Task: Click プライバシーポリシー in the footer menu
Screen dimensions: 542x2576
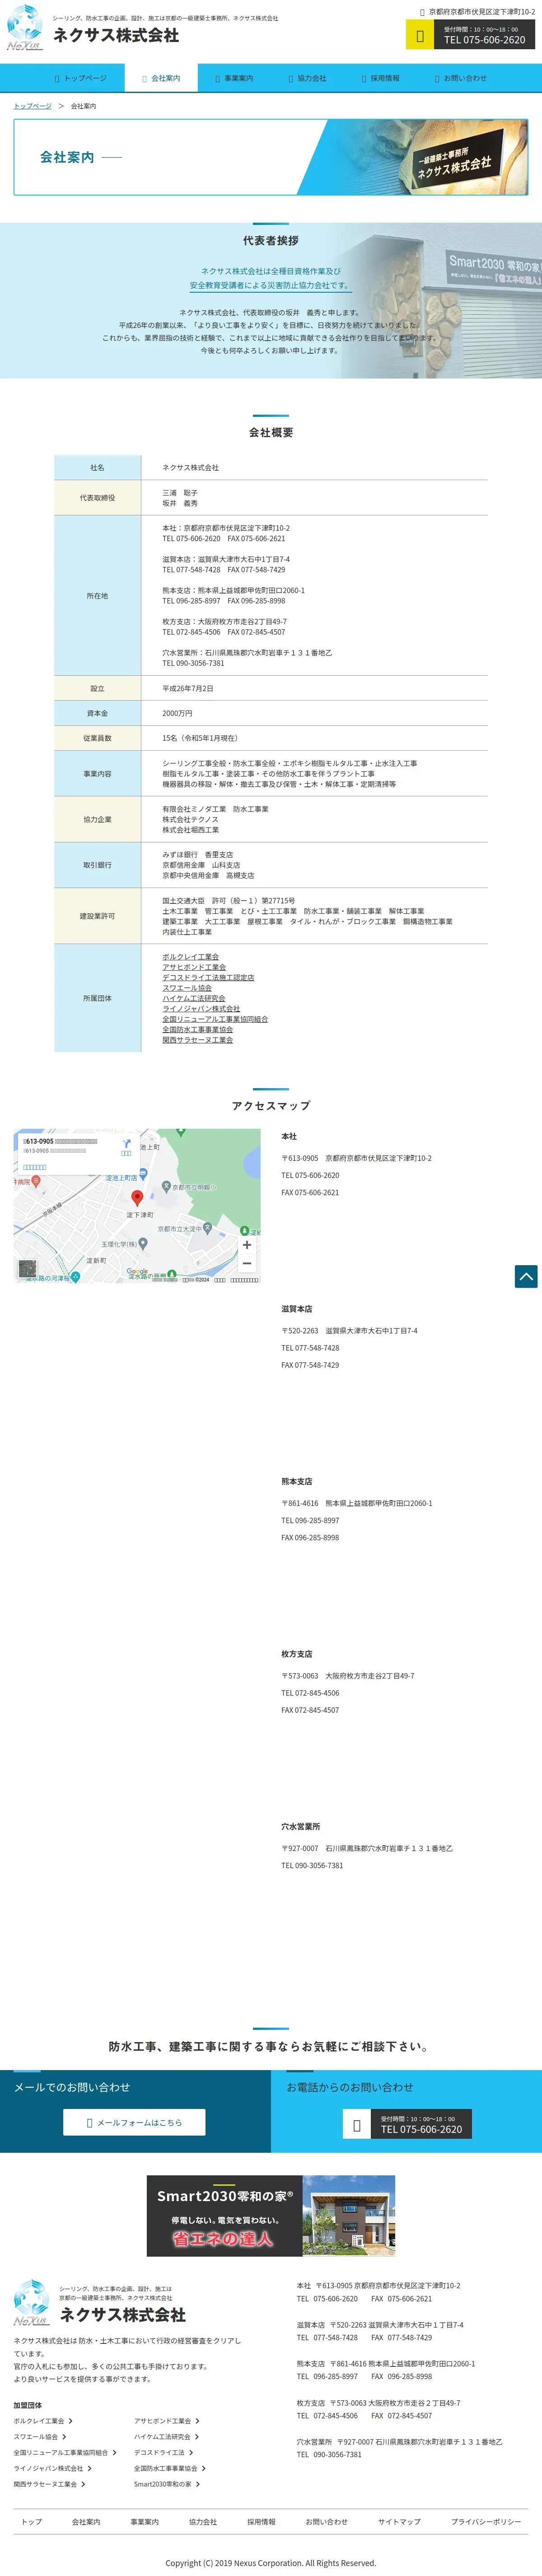Action: [486, 2522]
